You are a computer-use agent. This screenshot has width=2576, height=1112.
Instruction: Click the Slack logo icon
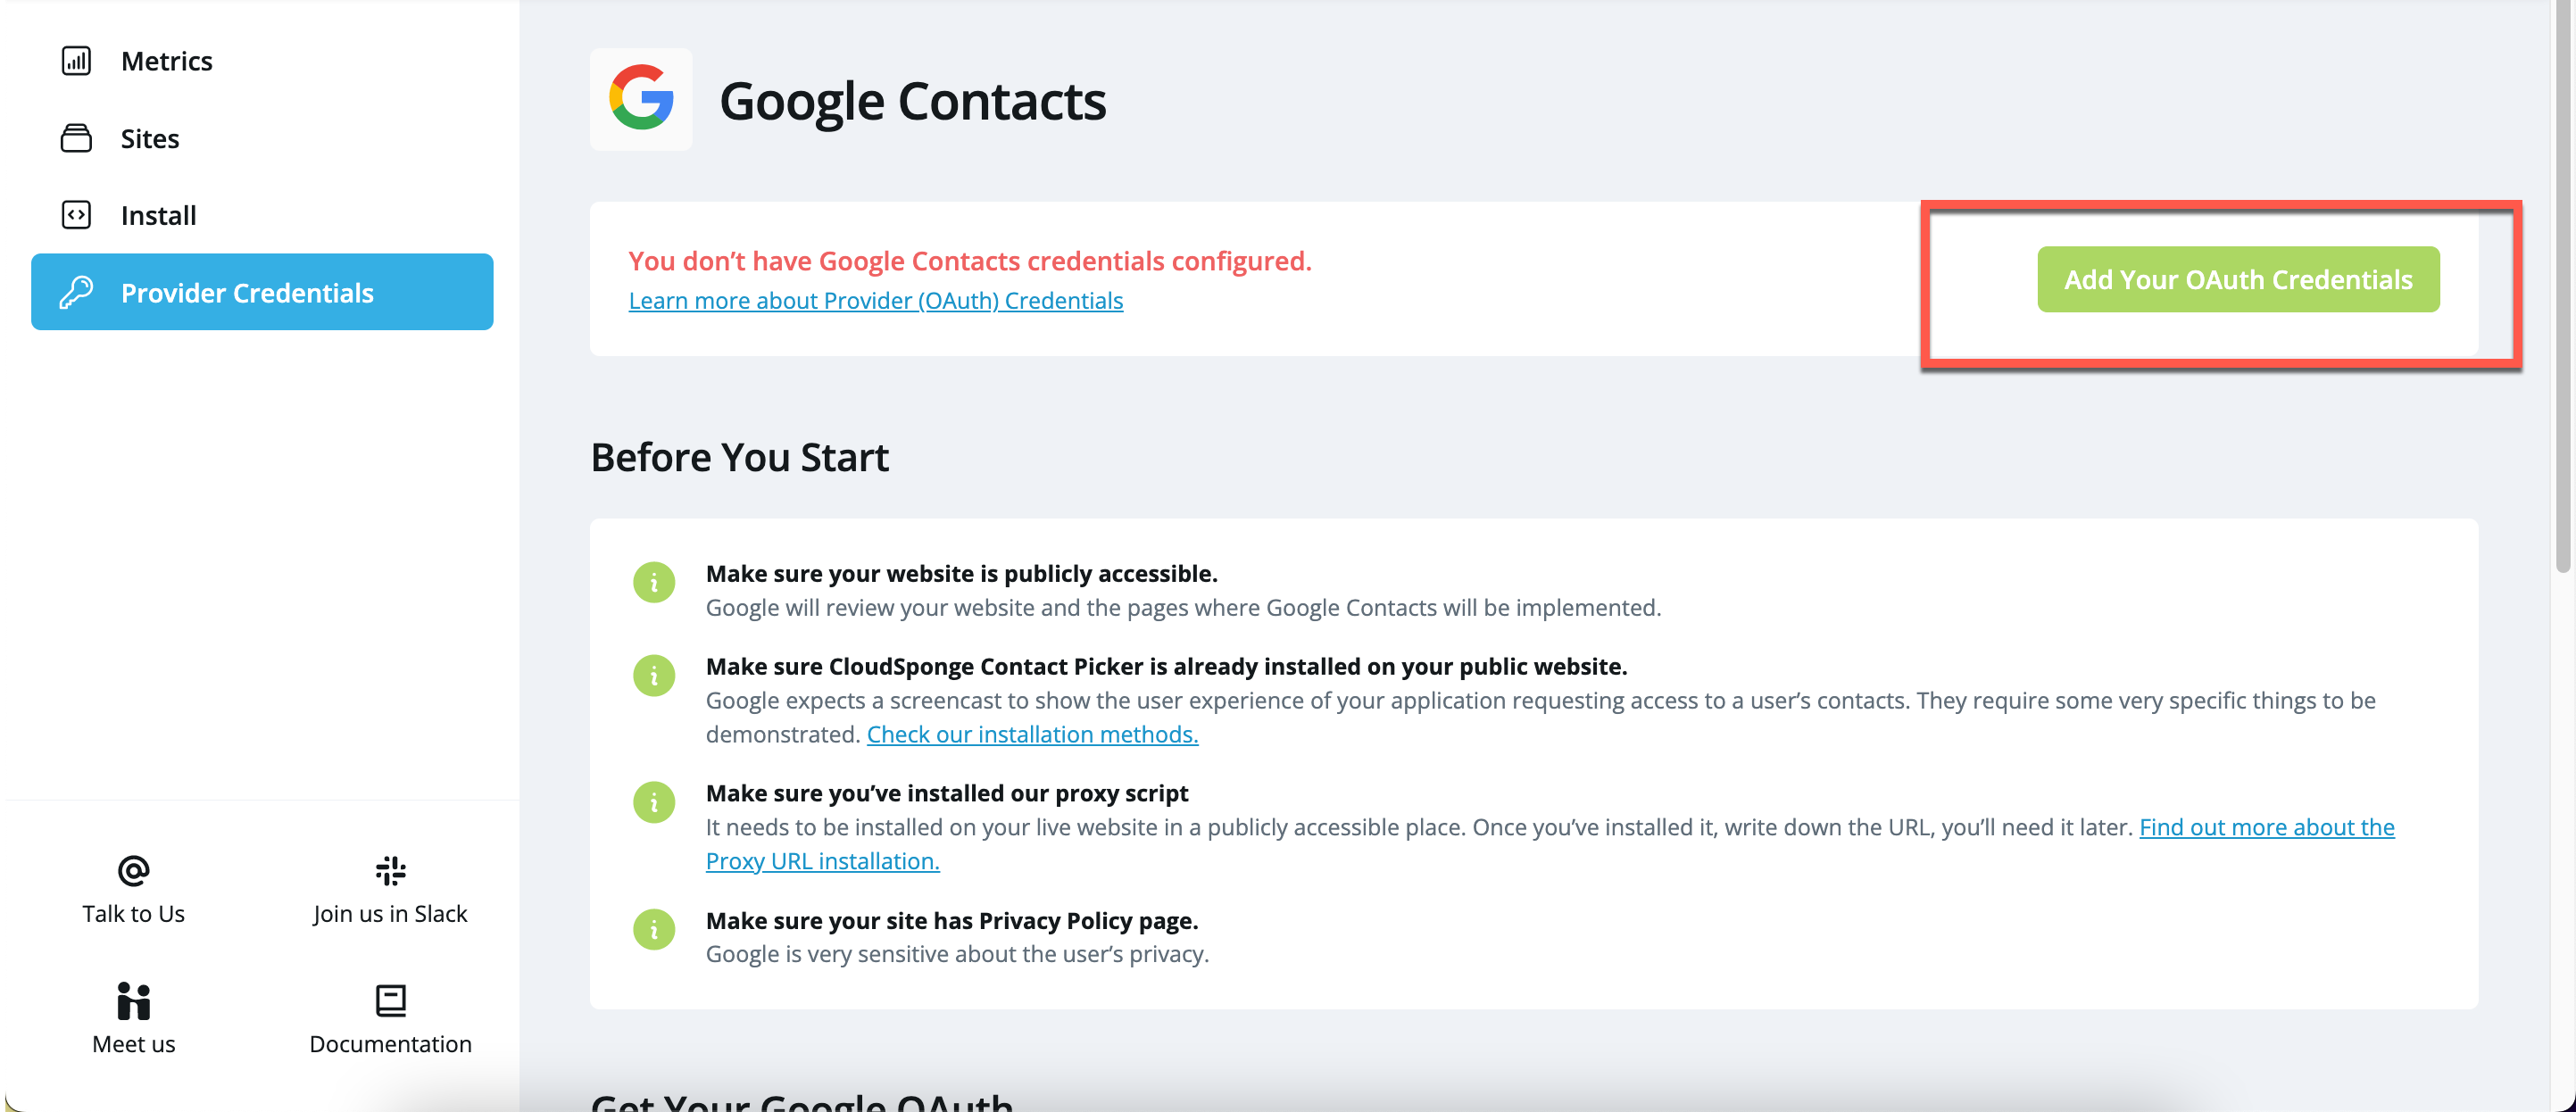[390, 871]
